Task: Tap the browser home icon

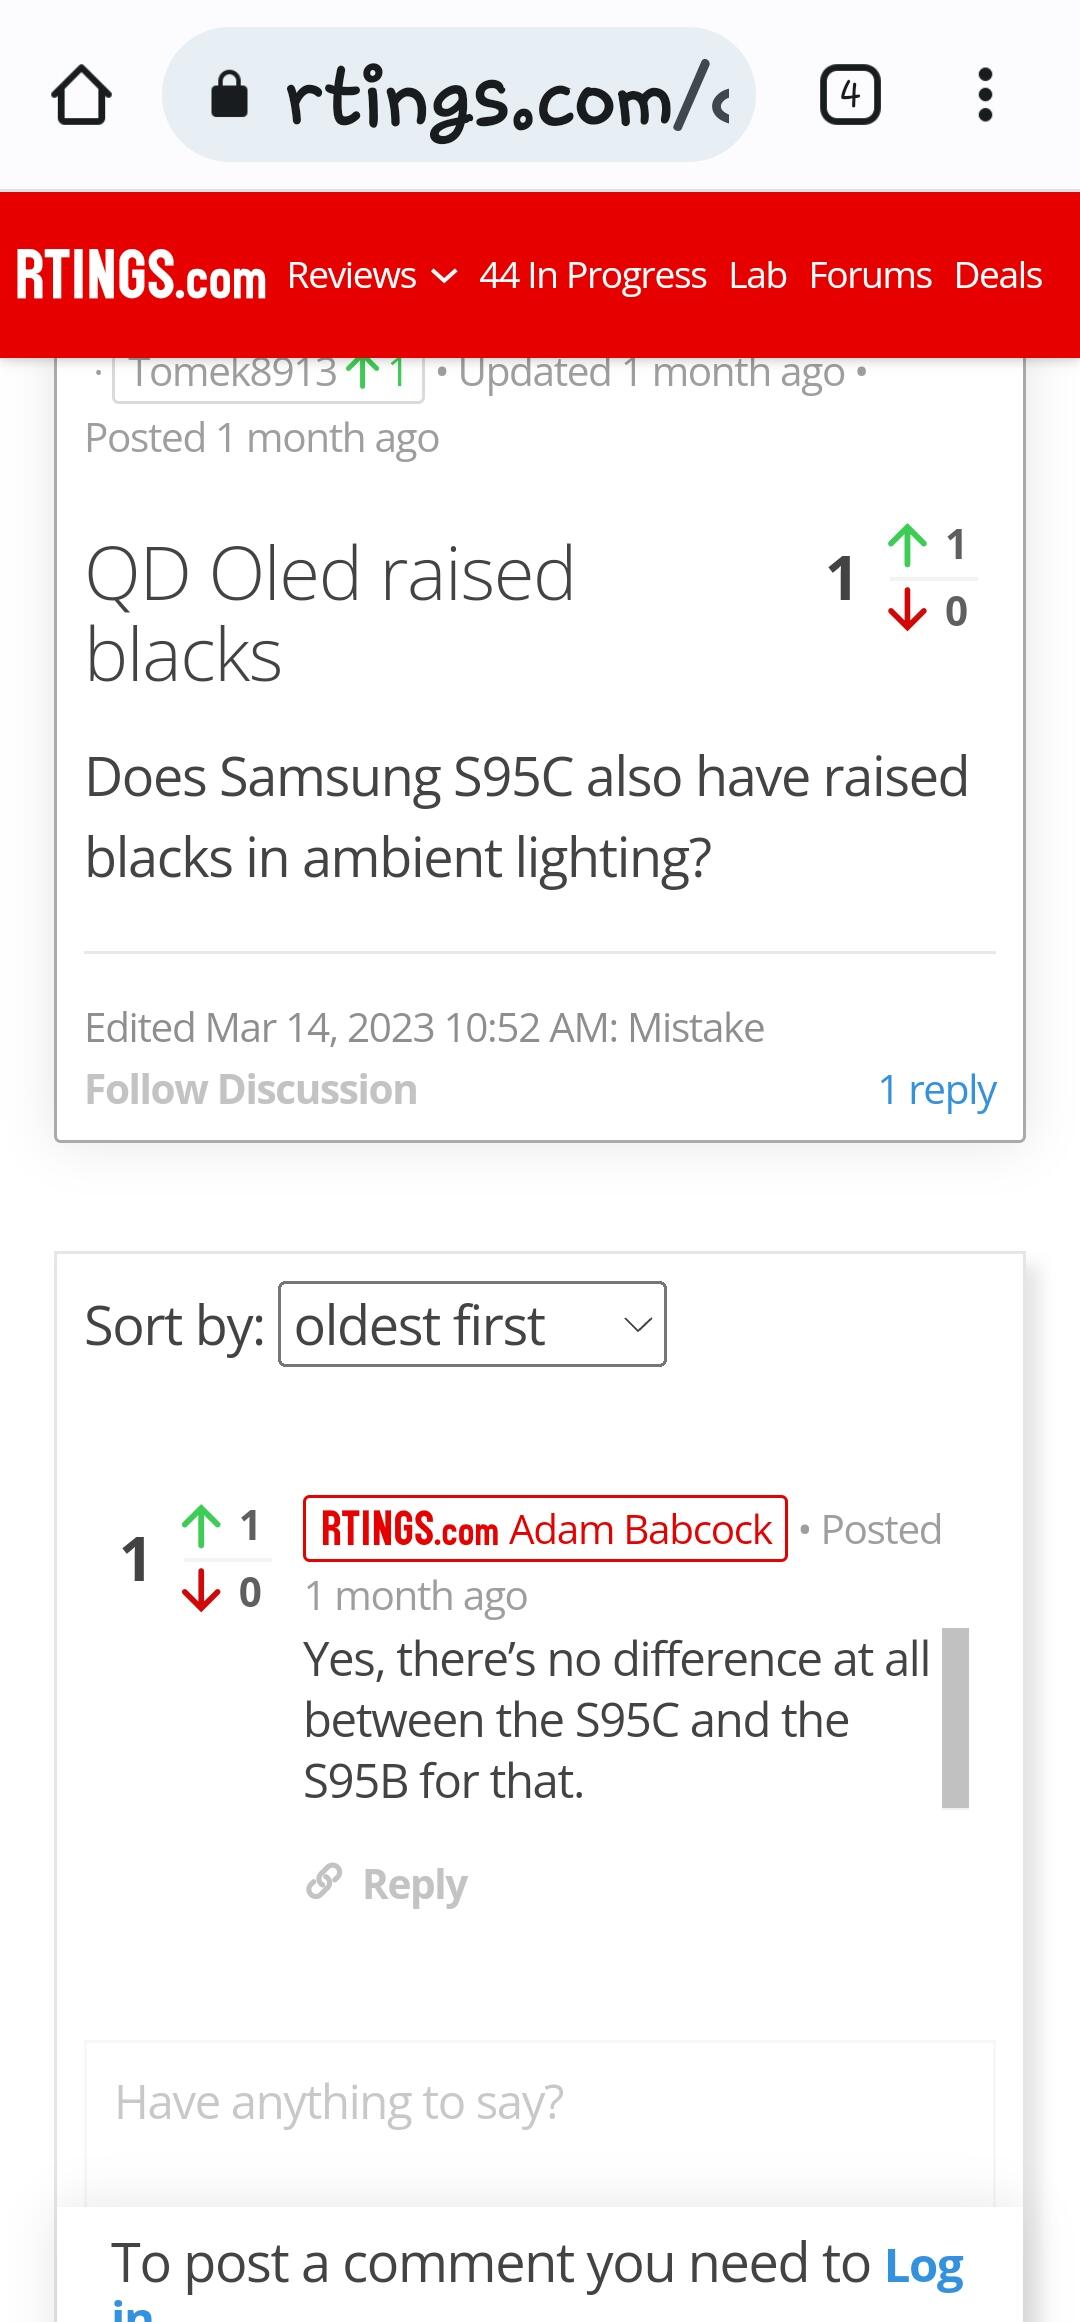Action: pos(81,95)
